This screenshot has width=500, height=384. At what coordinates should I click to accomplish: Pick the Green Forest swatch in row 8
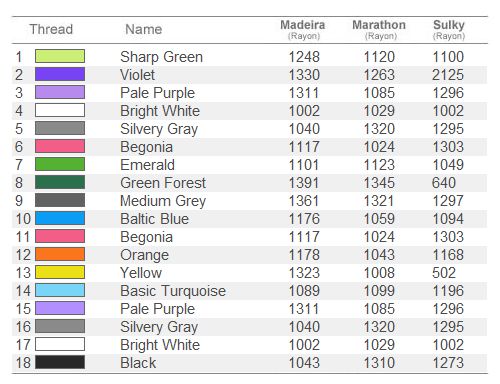click(60, 182)
